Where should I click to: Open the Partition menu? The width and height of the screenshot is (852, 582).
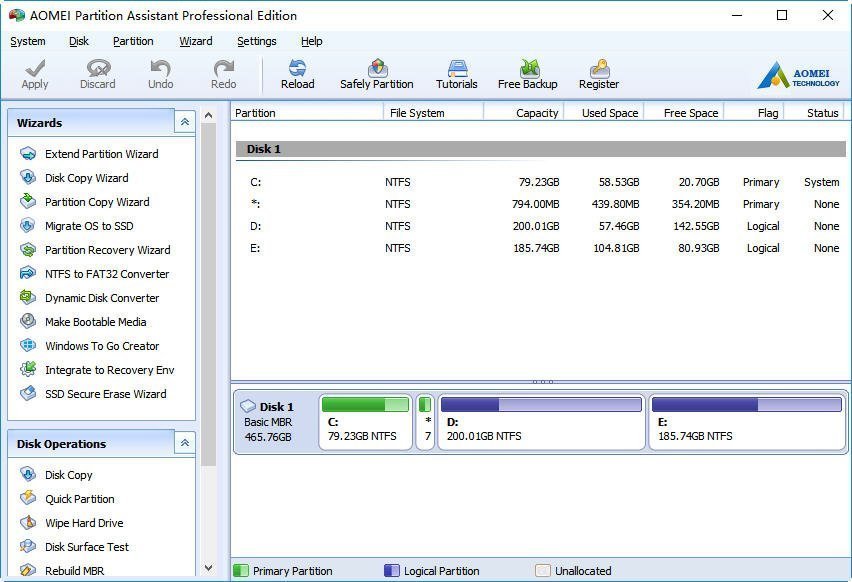[133, 41]
